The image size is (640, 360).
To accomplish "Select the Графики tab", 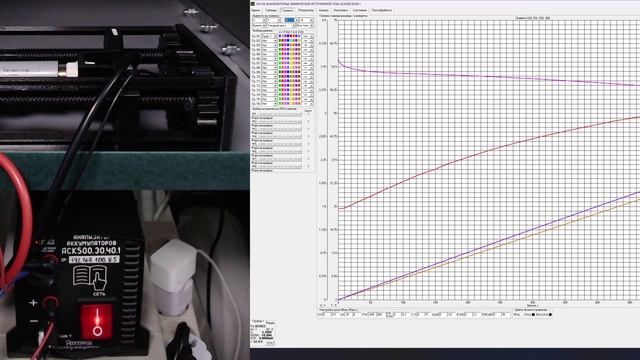I will [x=287, y=10].
